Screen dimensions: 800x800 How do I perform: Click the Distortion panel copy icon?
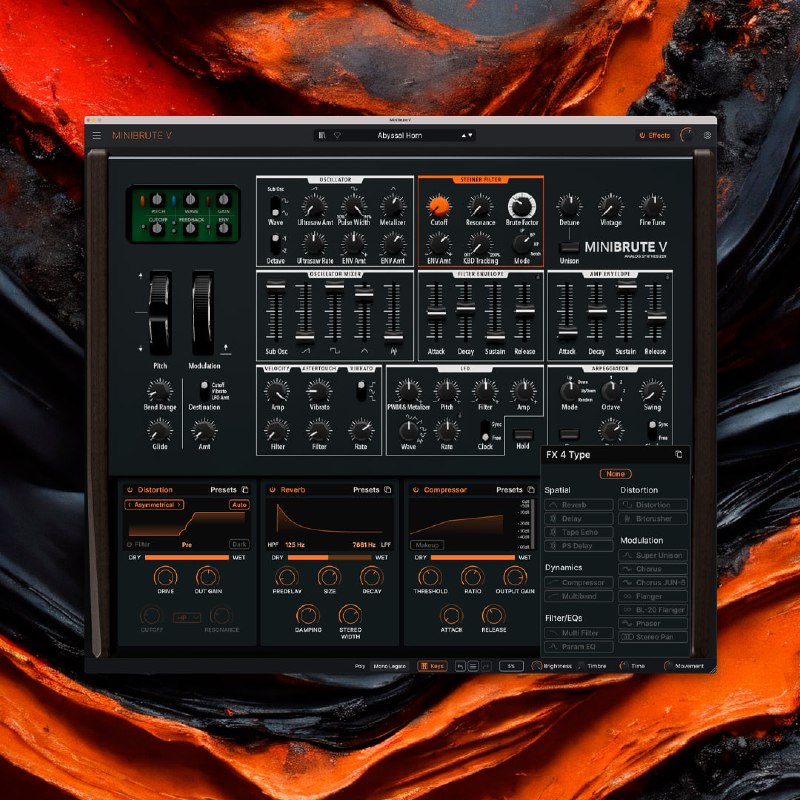tap(245, 489)
